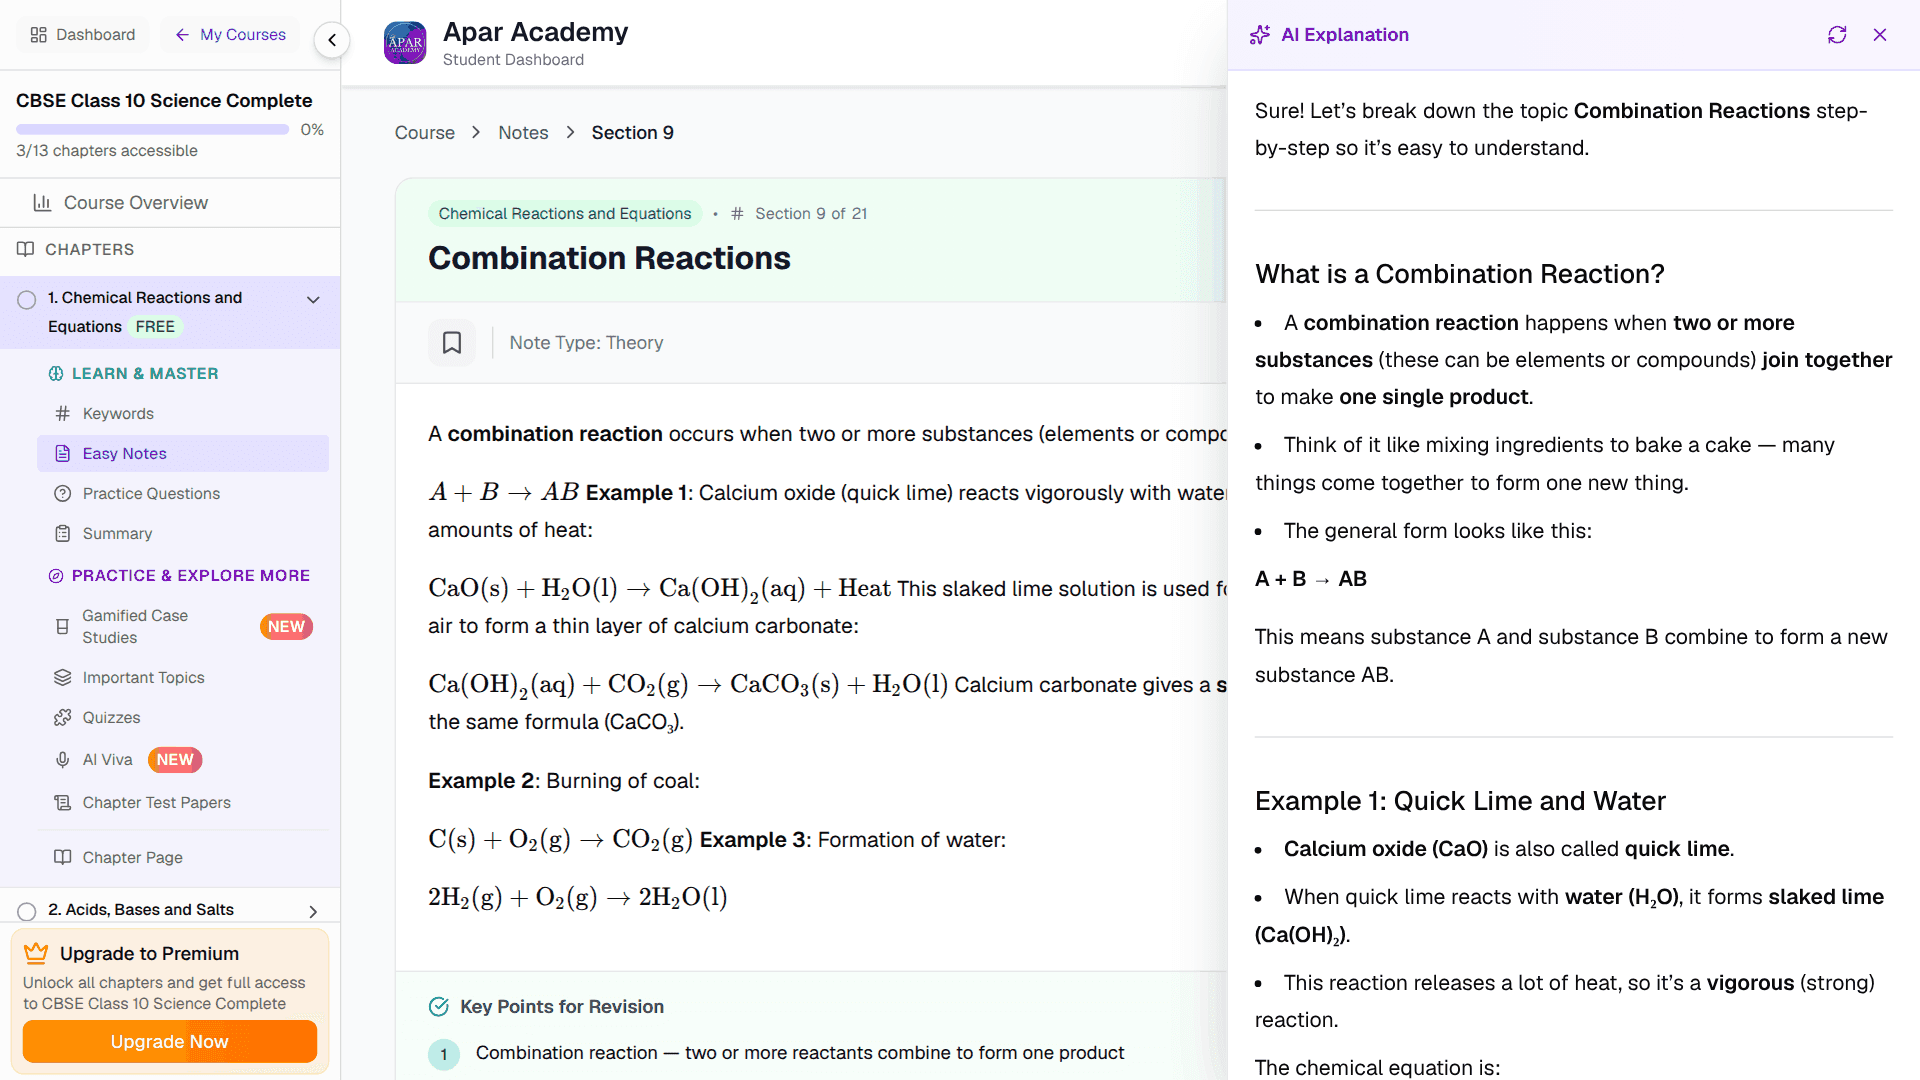Go back to My Courses
This screenshot has width=1920, height=1080.
coord(230,35)
